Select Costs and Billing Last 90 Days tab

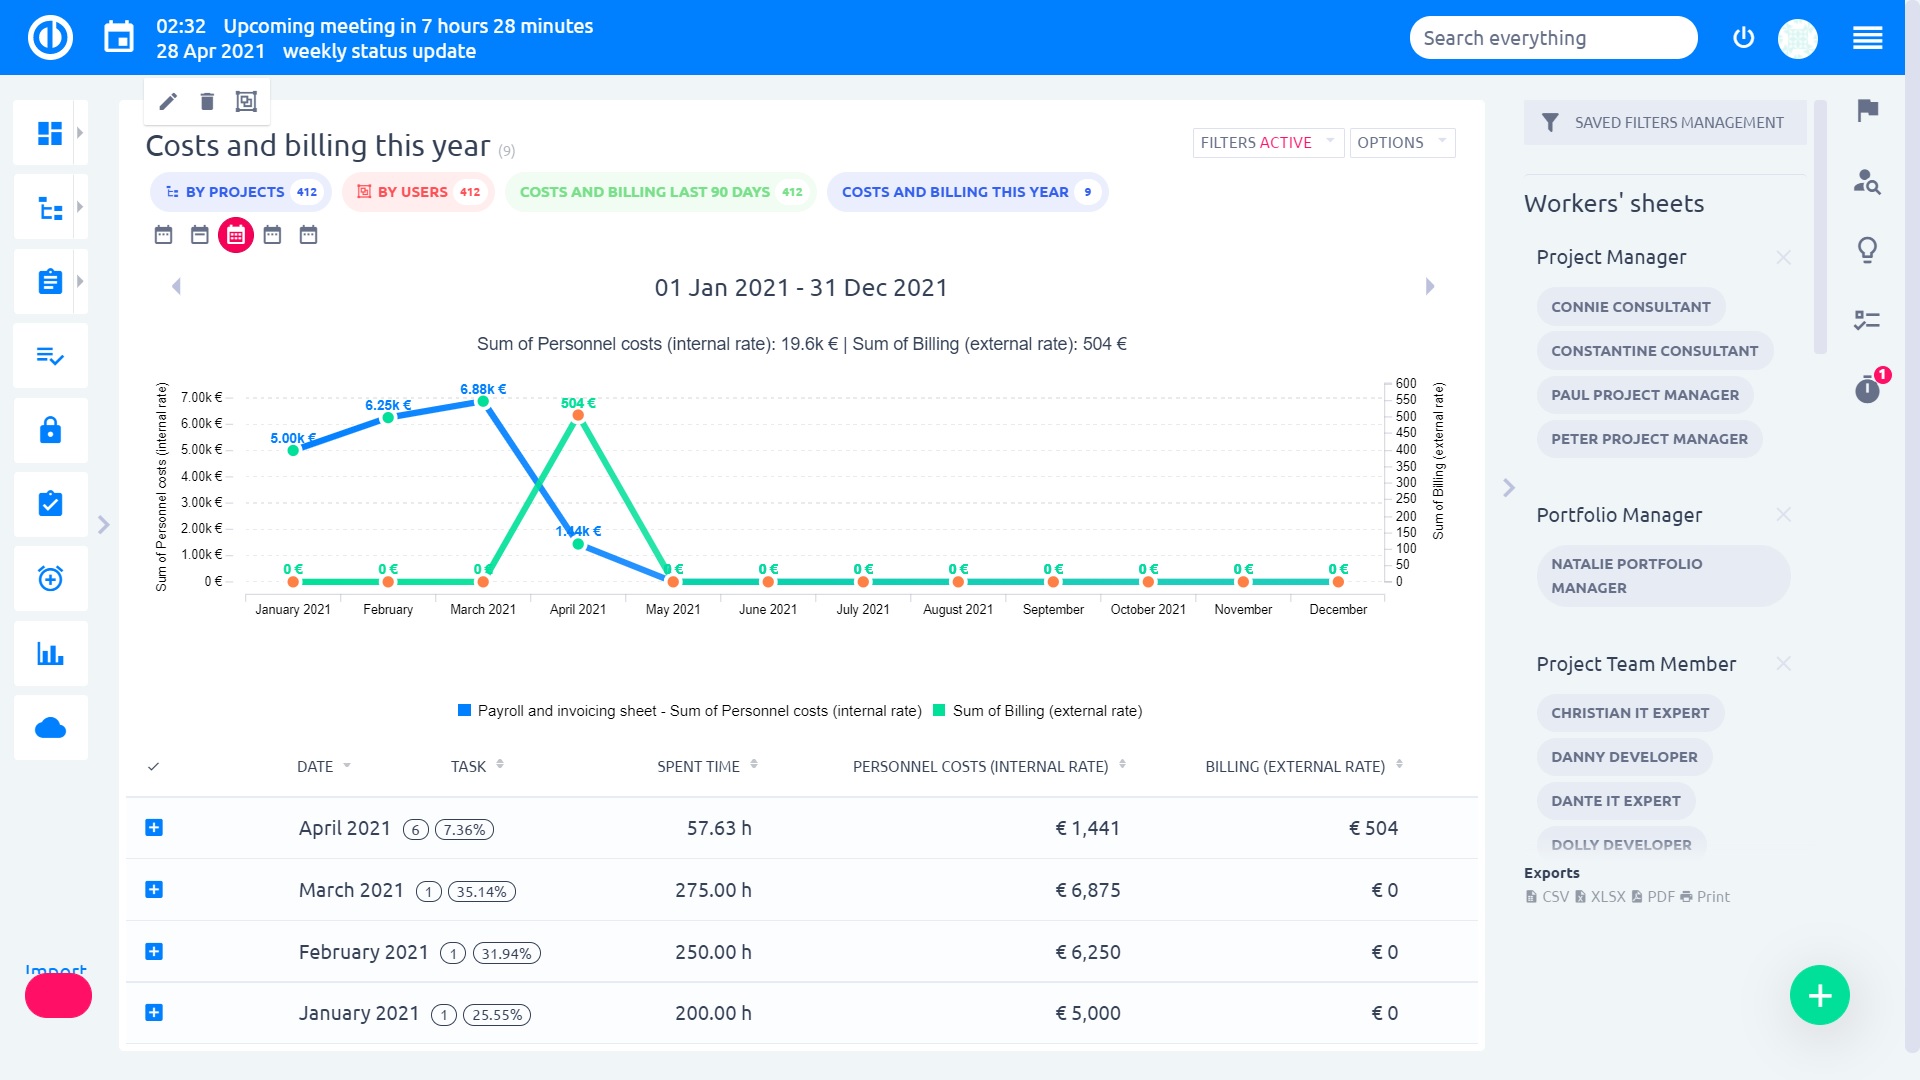pyautogui.click(x=659, y=192)
